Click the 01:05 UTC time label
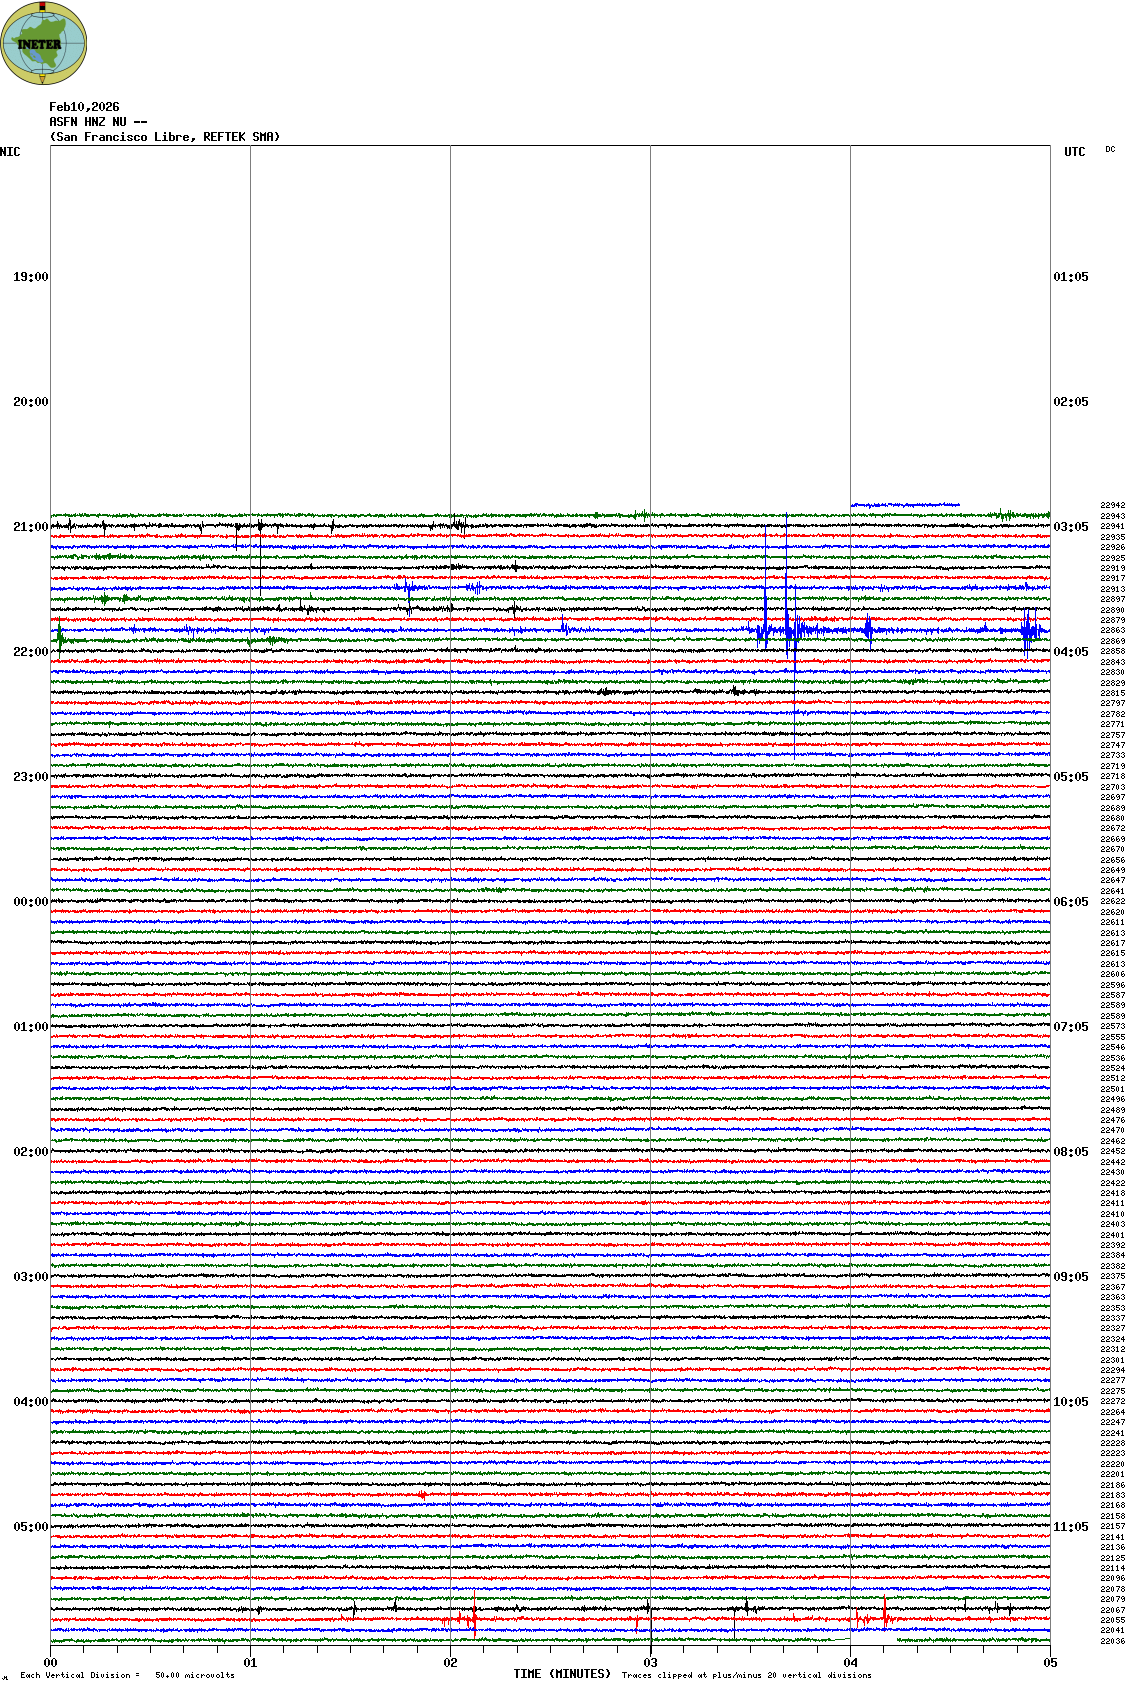 (1071, 277)
